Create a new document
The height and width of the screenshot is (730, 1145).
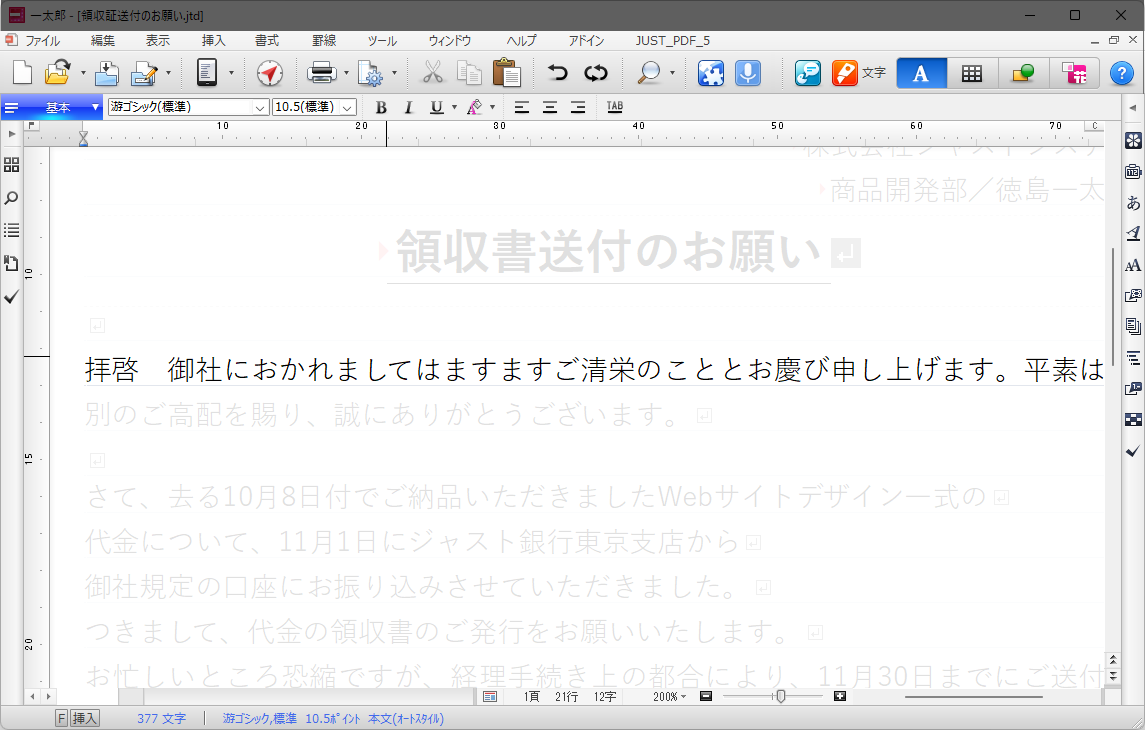tap(21, 72)
